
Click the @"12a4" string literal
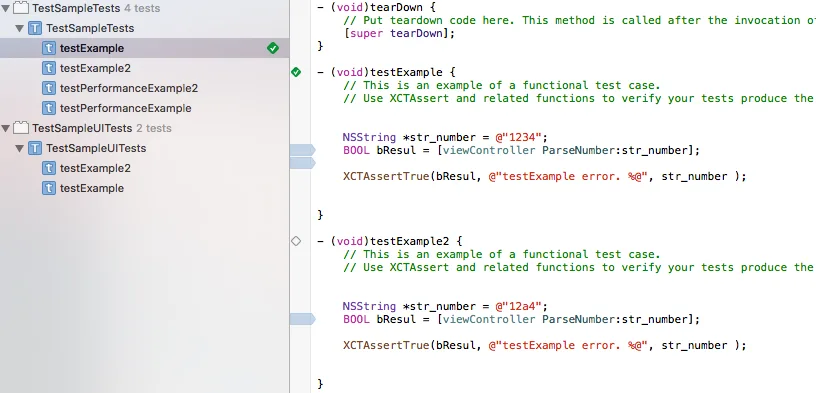(518, 307)
